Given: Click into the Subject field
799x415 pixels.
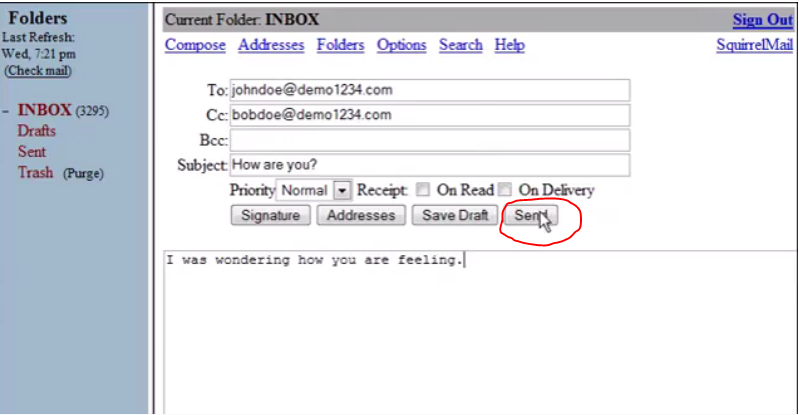Looking at the screenshot, I should [430, 165].
